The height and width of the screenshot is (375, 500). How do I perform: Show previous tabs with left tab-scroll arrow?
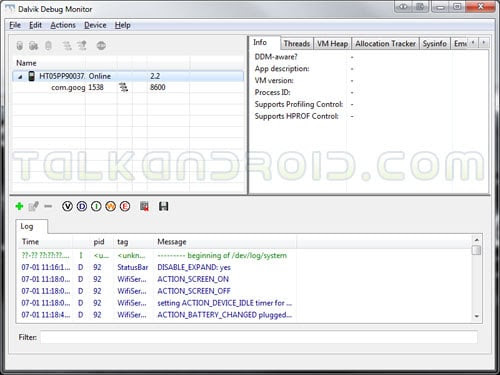tap(473, 43)
